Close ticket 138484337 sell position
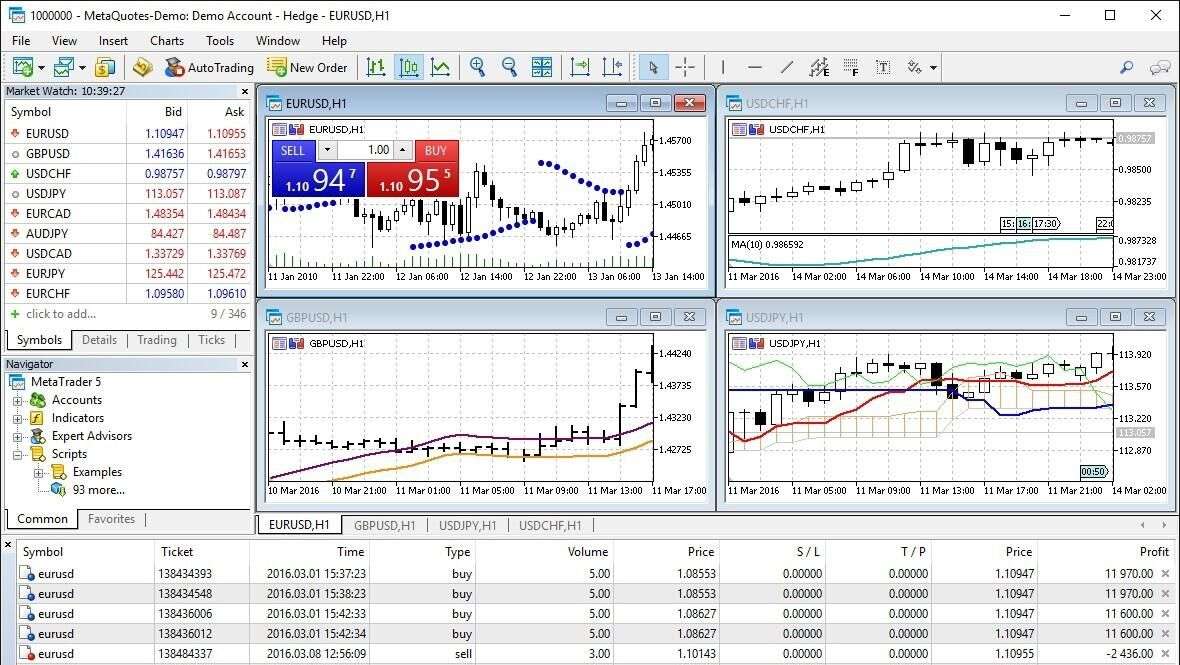The image size is (1180, 665). click(x=1166, y=654)
